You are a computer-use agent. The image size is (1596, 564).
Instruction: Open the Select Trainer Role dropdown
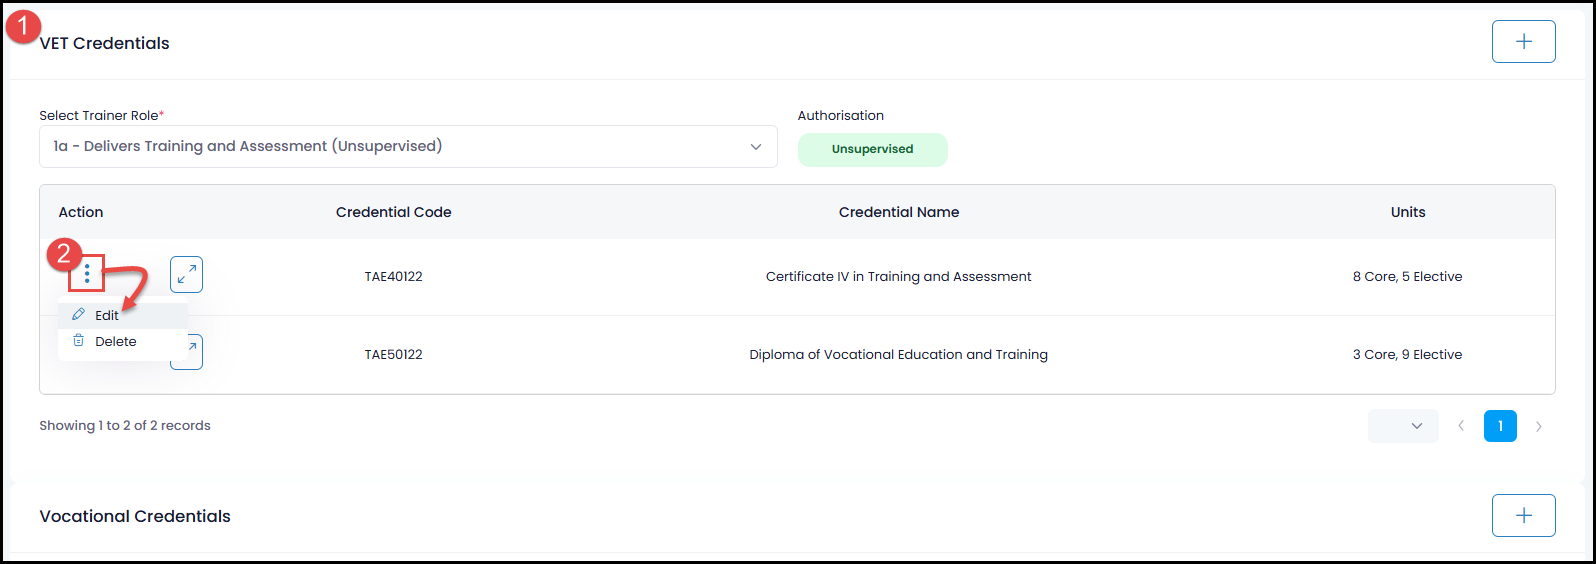click(x=408, y=146)
